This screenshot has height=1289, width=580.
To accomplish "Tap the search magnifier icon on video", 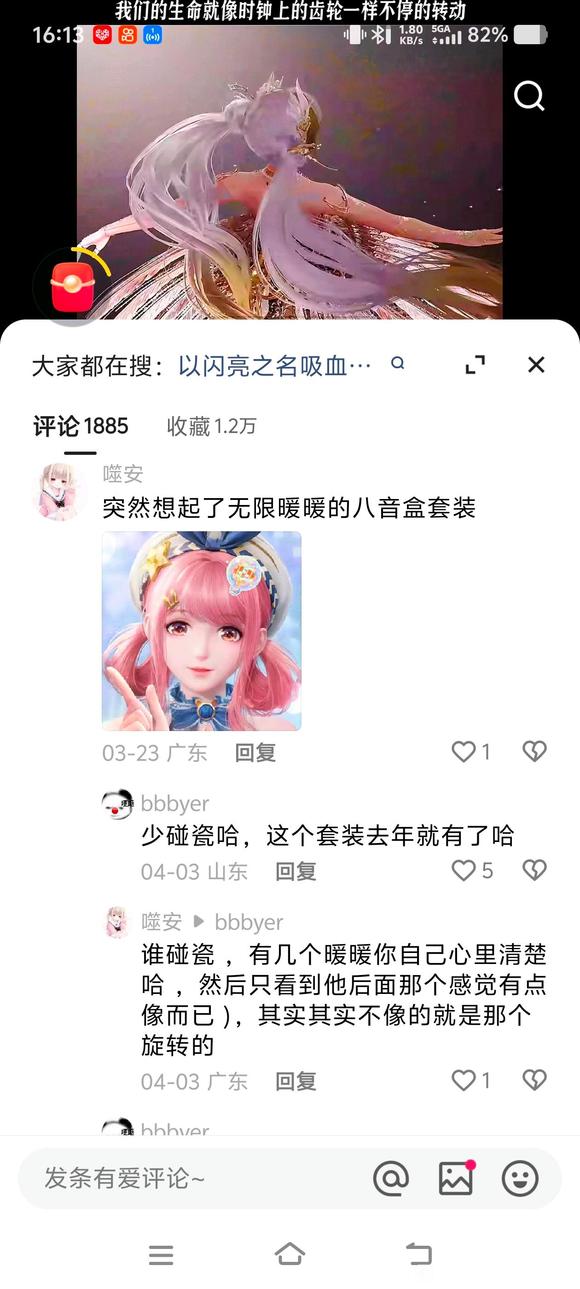I will [x=529, y=96].
